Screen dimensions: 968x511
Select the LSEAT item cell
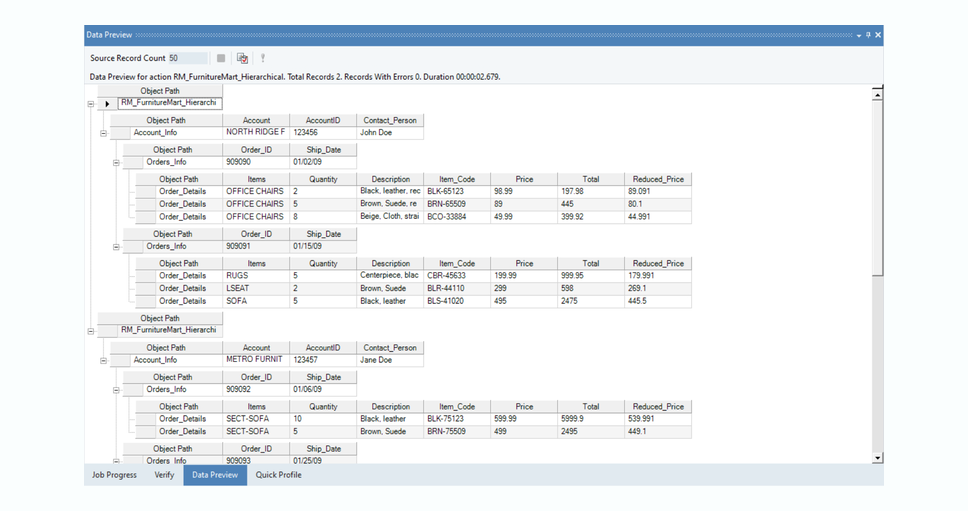coord(256,288)
